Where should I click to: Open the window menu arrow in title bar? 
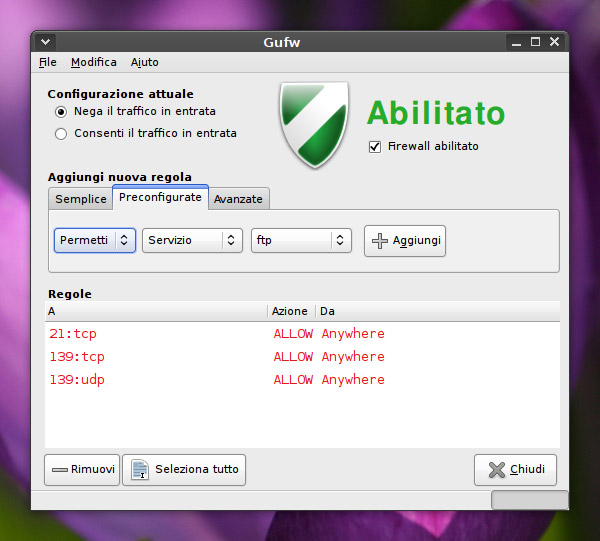coord(46,42)
